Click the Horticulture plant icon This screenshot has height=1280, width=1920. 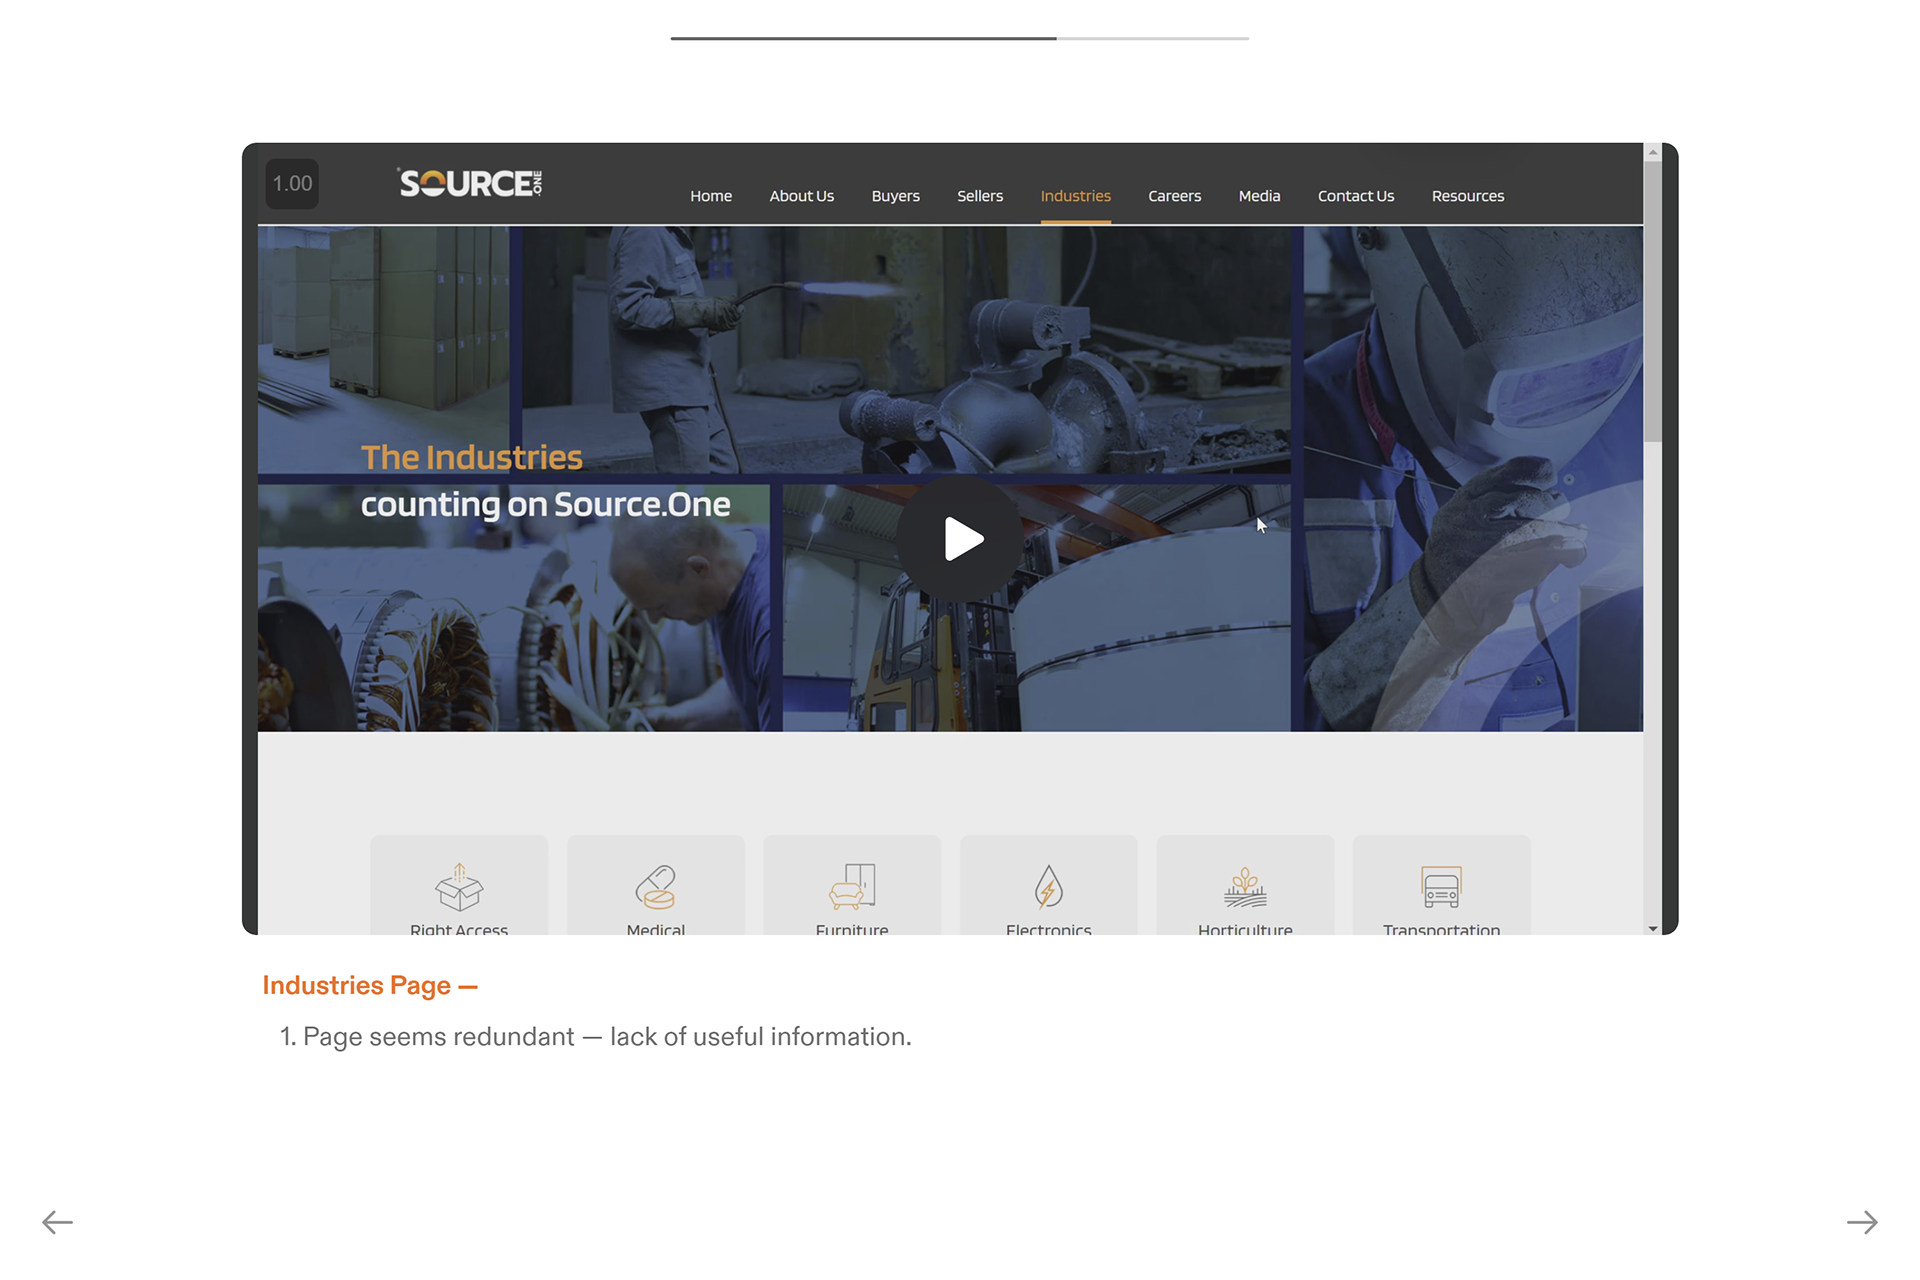(x=1245, y=887)
